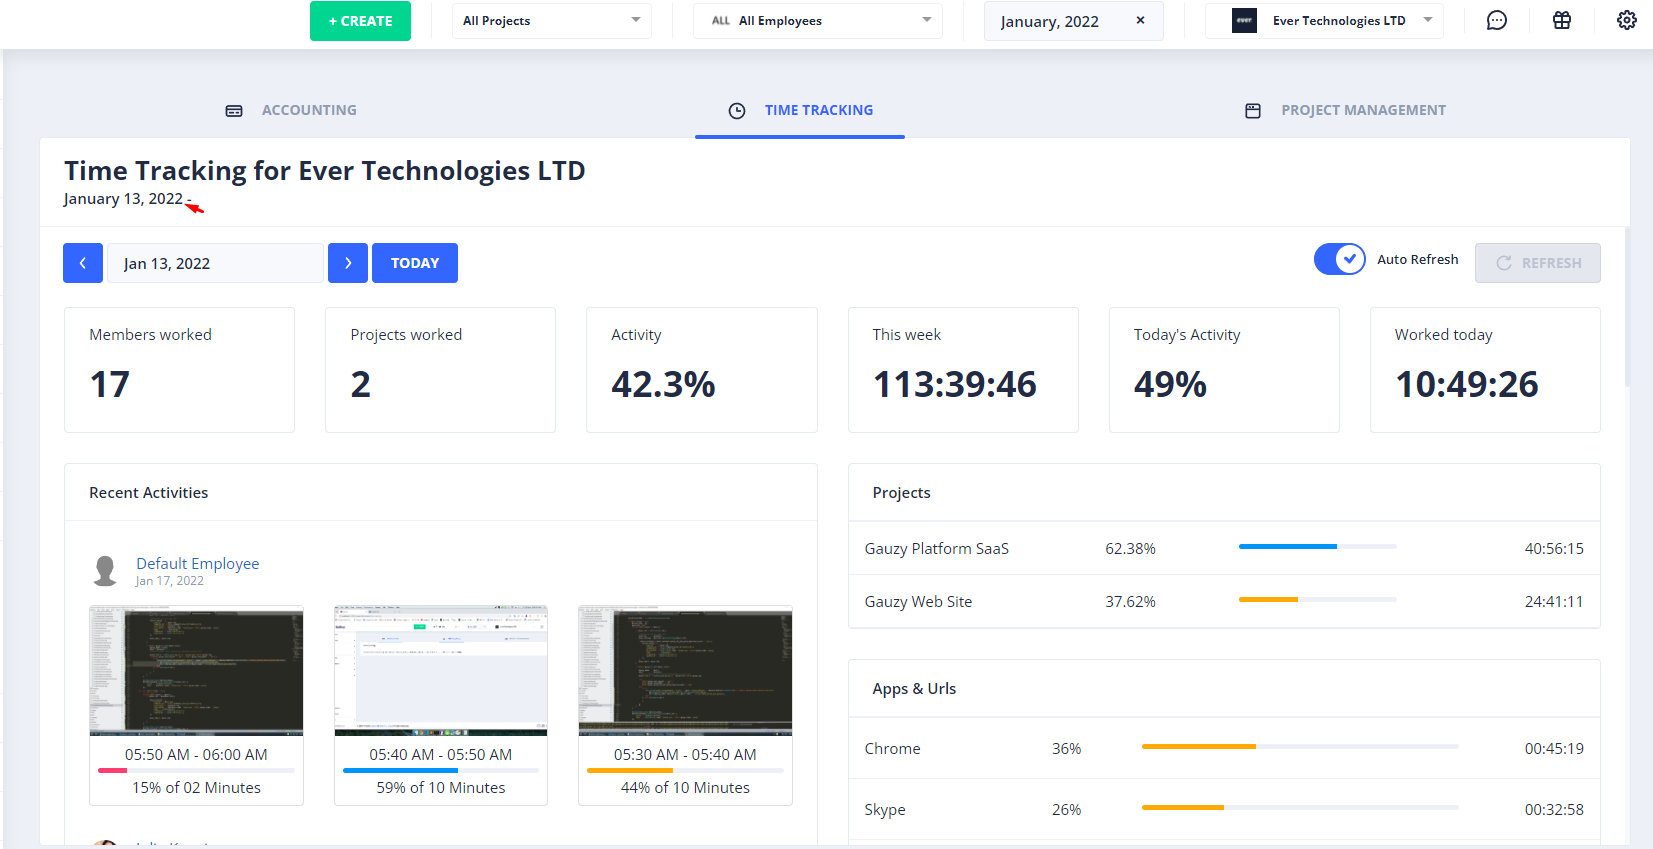This screenshot has height=849, width=1653.
Task: Click the Accounting card icon
Action: (234, 111)
